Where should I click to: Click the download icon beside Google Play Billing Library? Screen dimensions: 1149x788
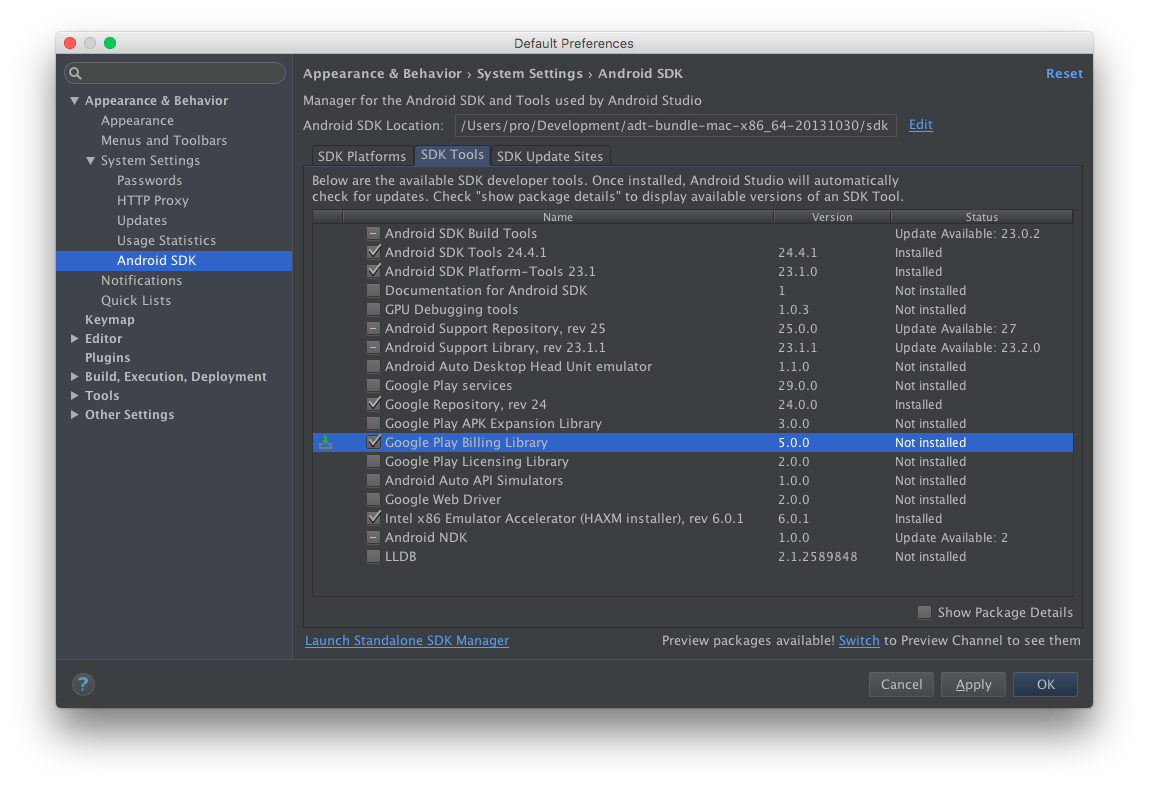(x=325, y=442)
